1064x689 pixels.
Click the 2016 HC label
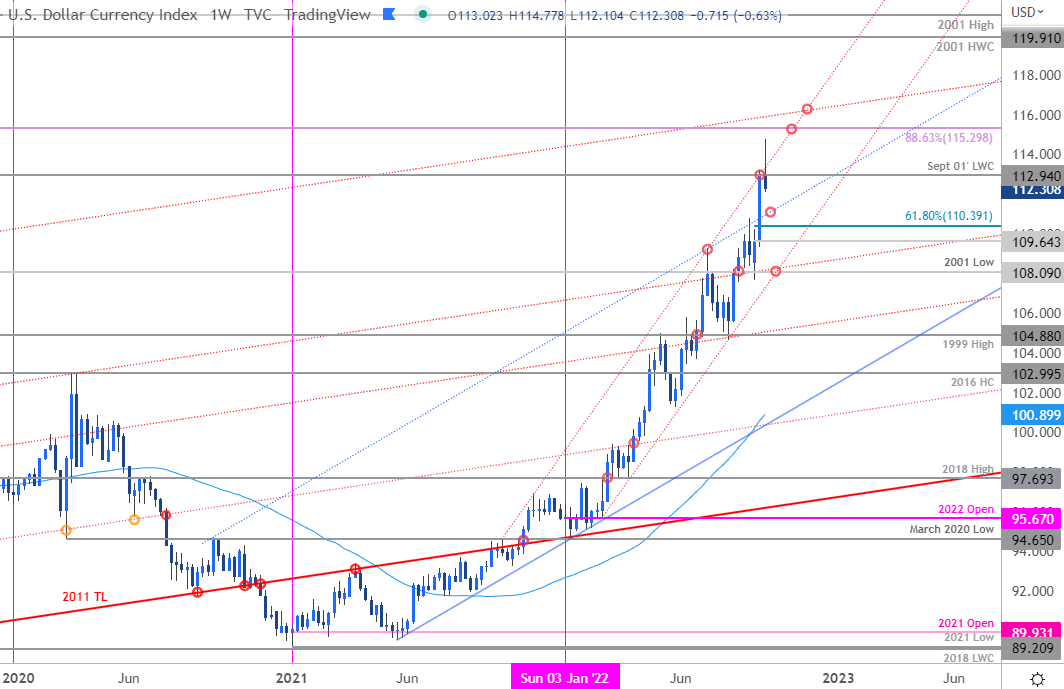(x=972, y=382)
